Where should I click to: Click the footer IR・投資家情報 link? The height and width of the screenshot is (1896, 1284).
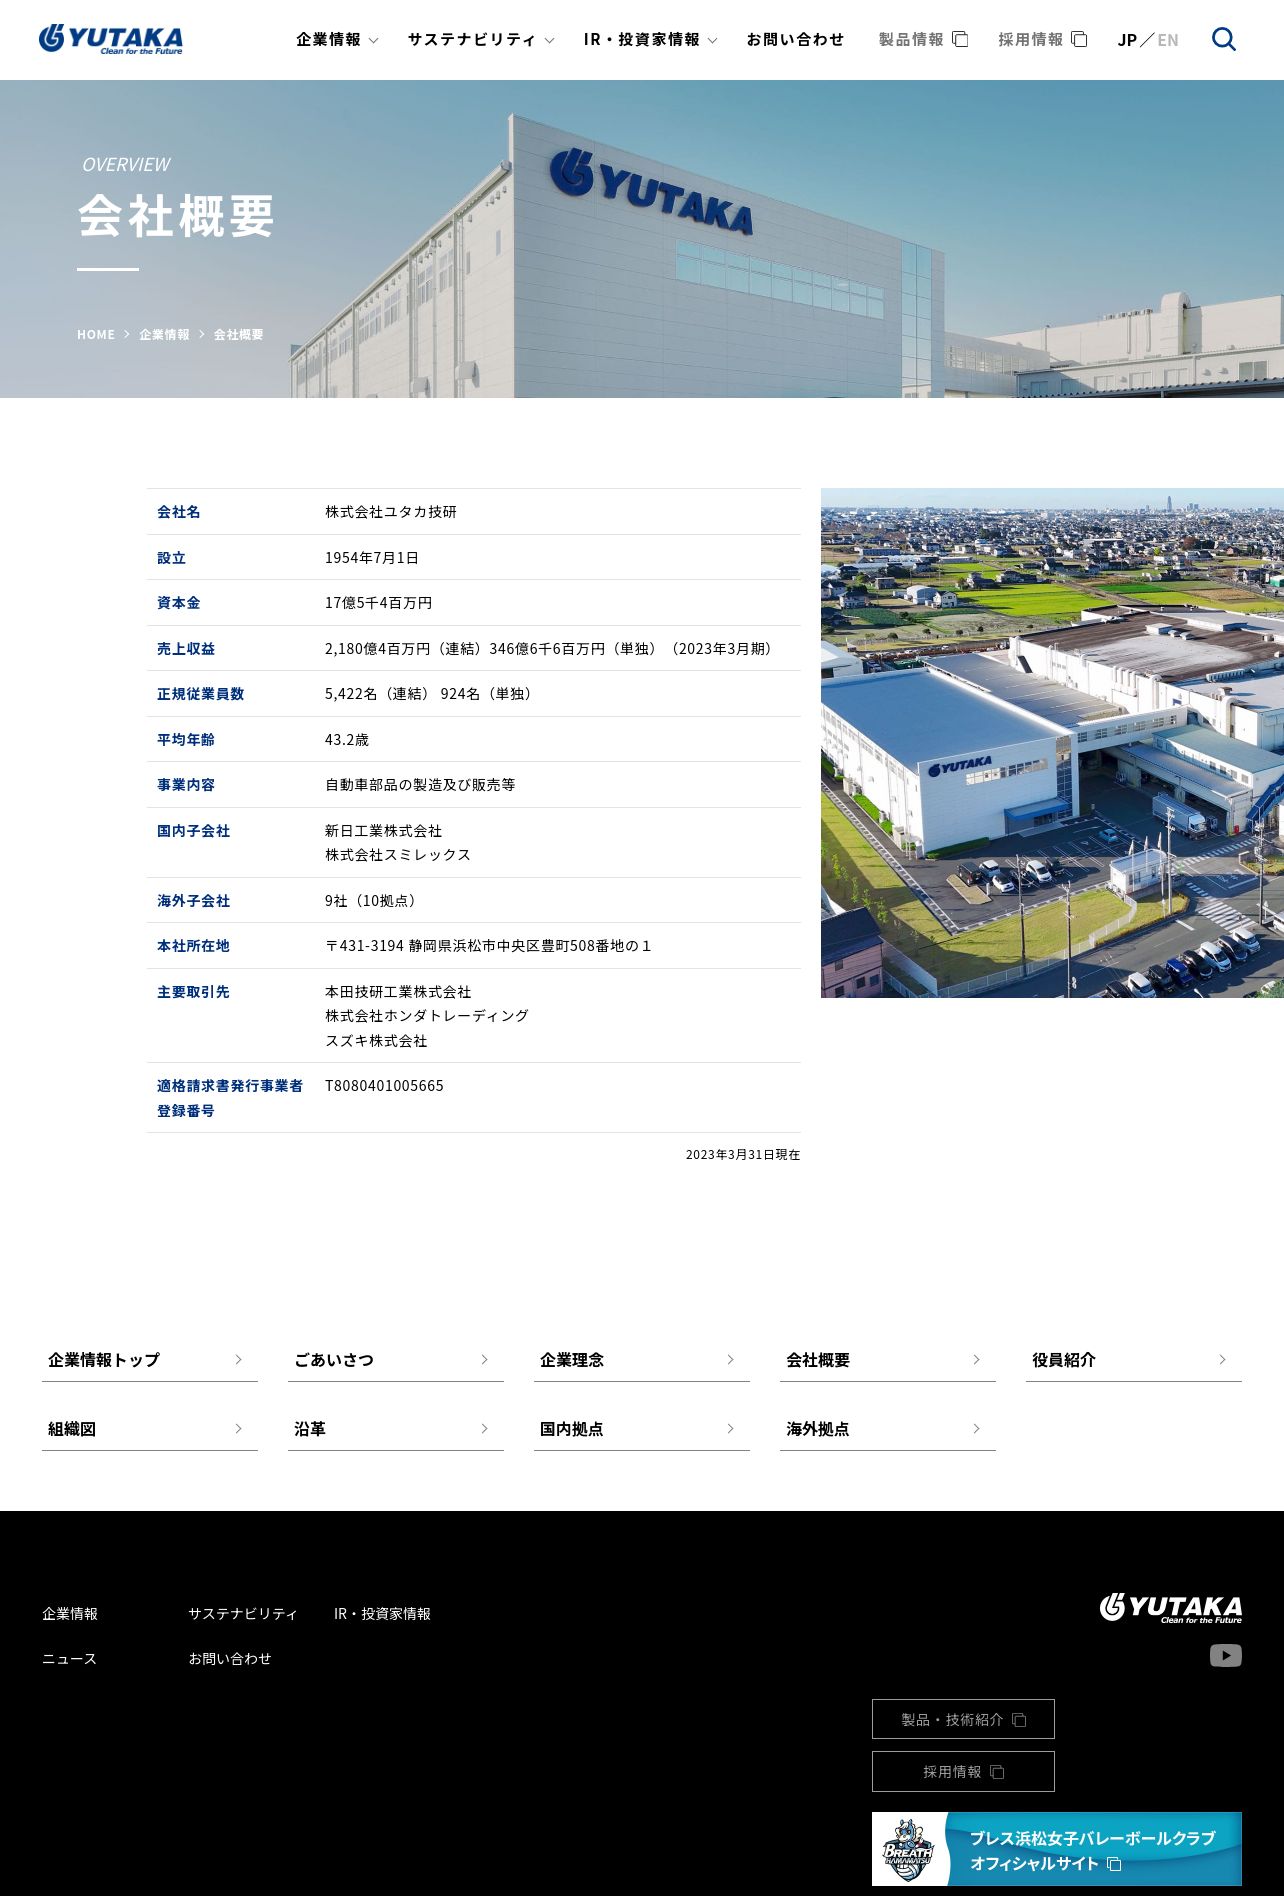click(382, 1613)
